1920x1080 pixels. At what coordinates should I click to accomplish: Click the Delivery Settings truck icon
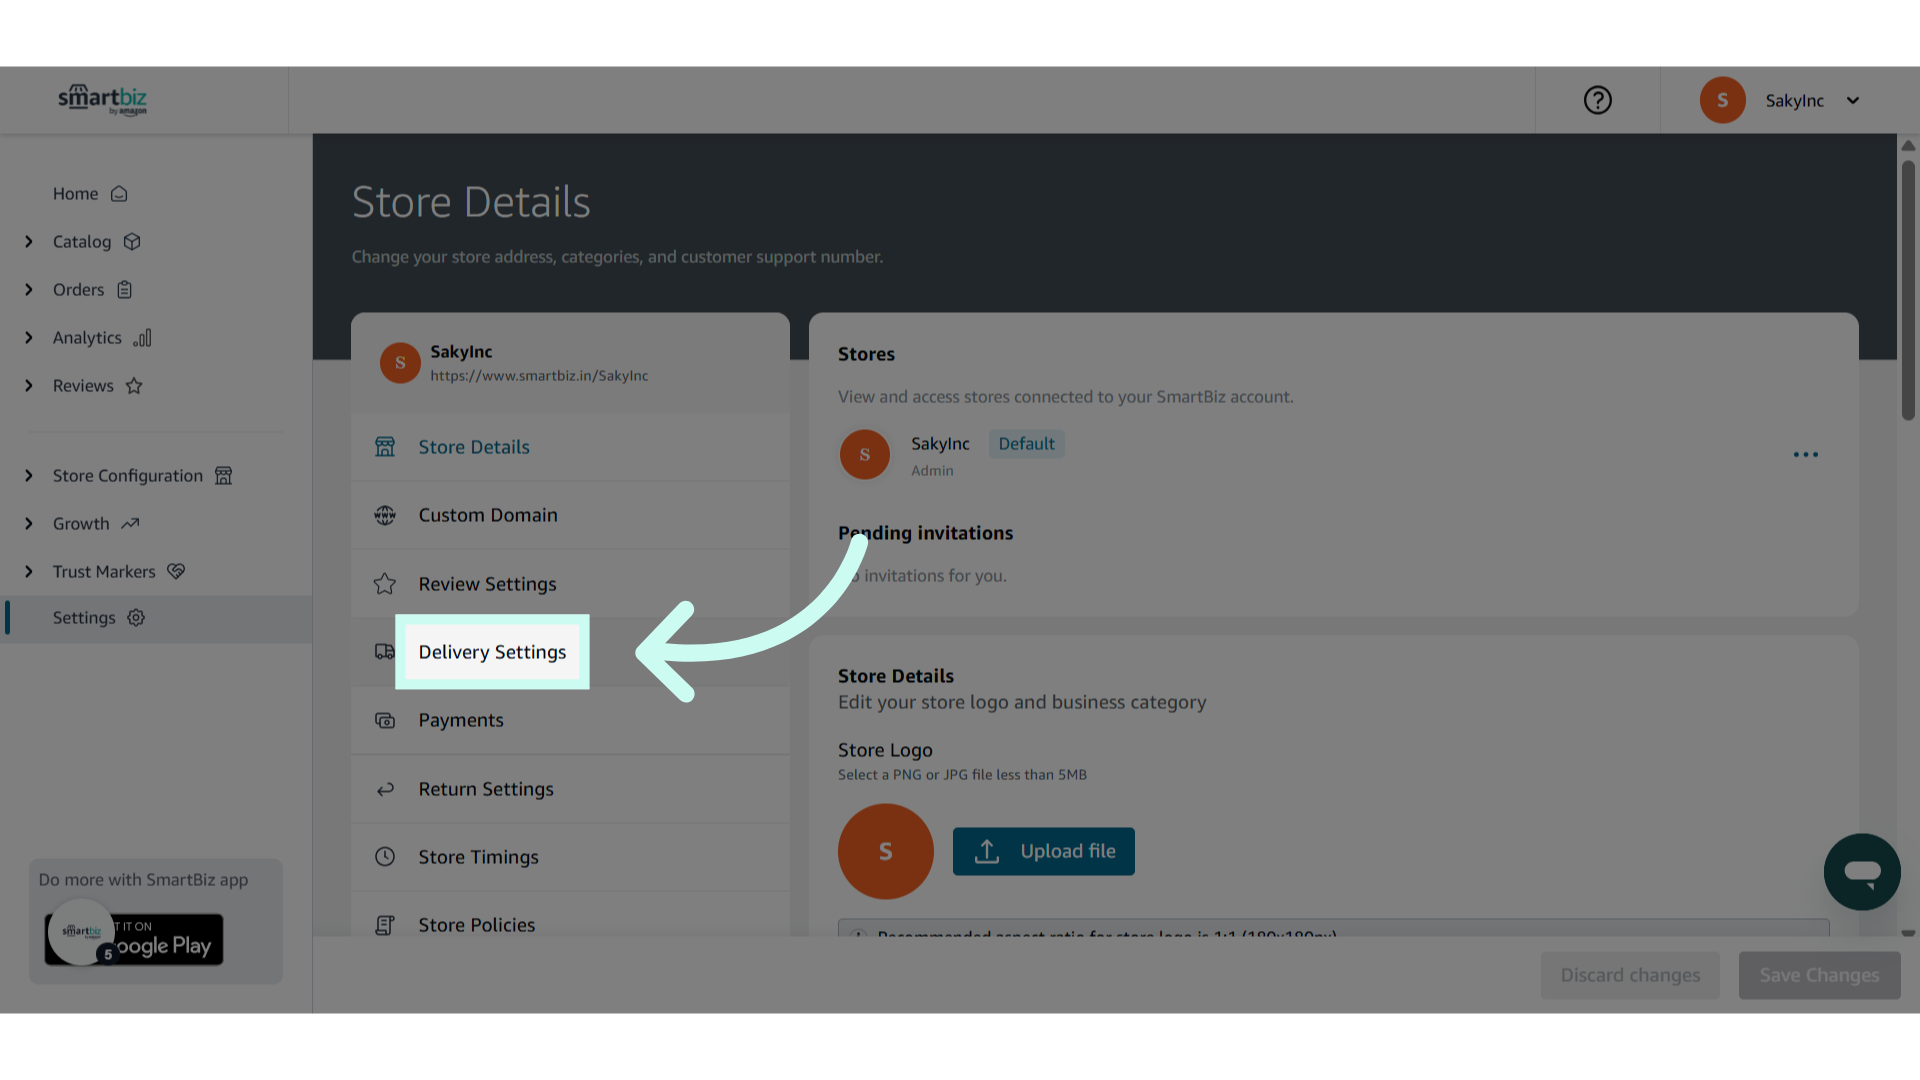point(385,652)
